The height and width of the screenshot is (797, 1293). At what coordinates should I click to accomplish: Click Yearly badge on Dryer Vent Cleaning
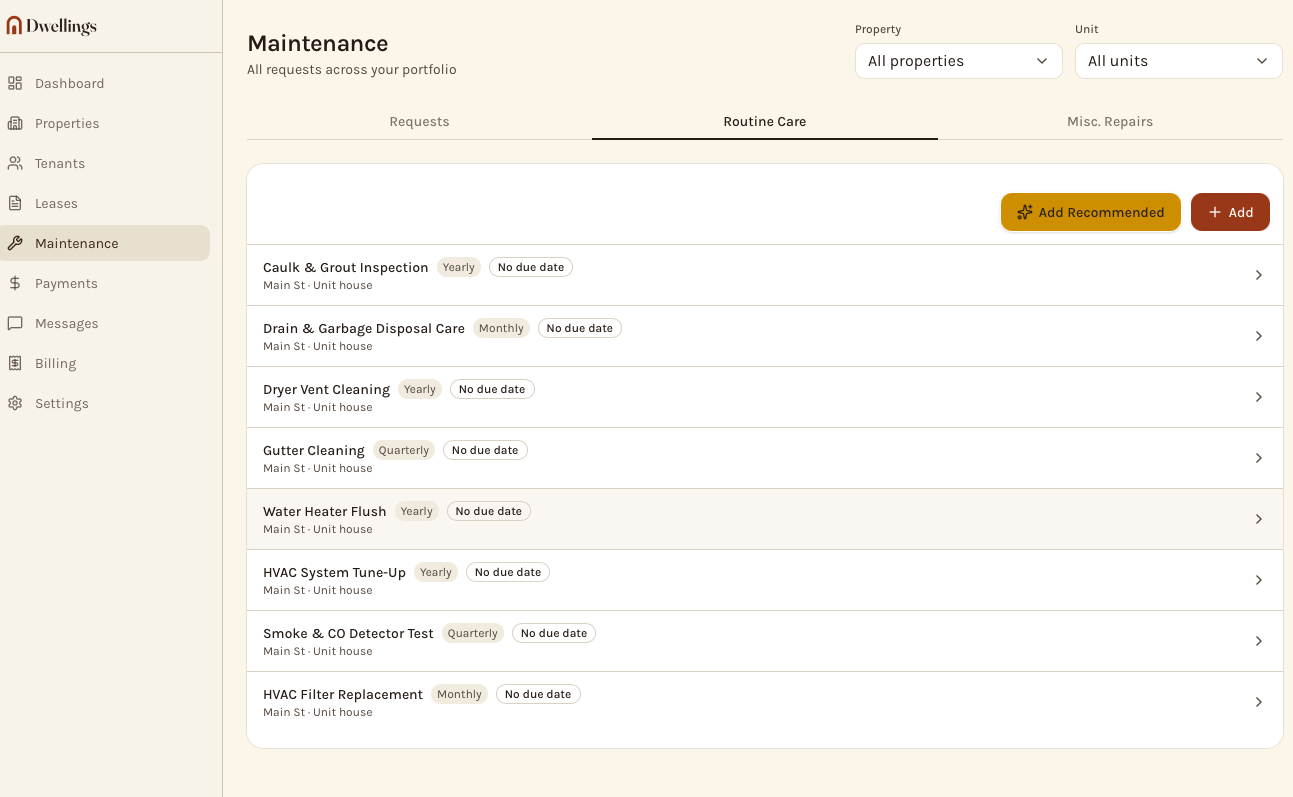tap(420, 389)
